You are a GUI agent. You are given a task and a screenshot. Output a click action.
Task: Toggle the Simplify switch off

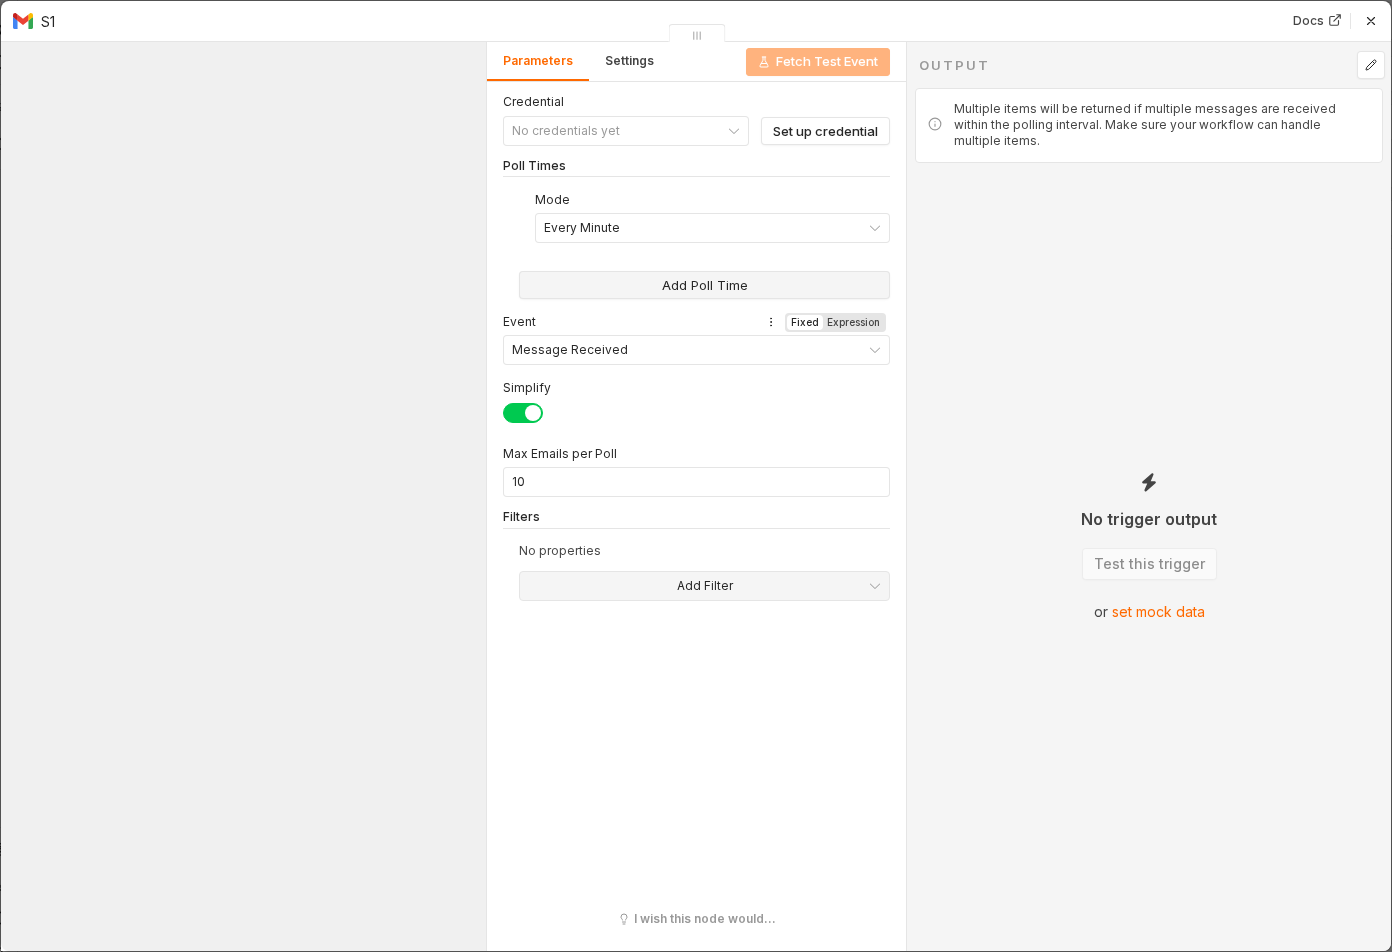523,413
